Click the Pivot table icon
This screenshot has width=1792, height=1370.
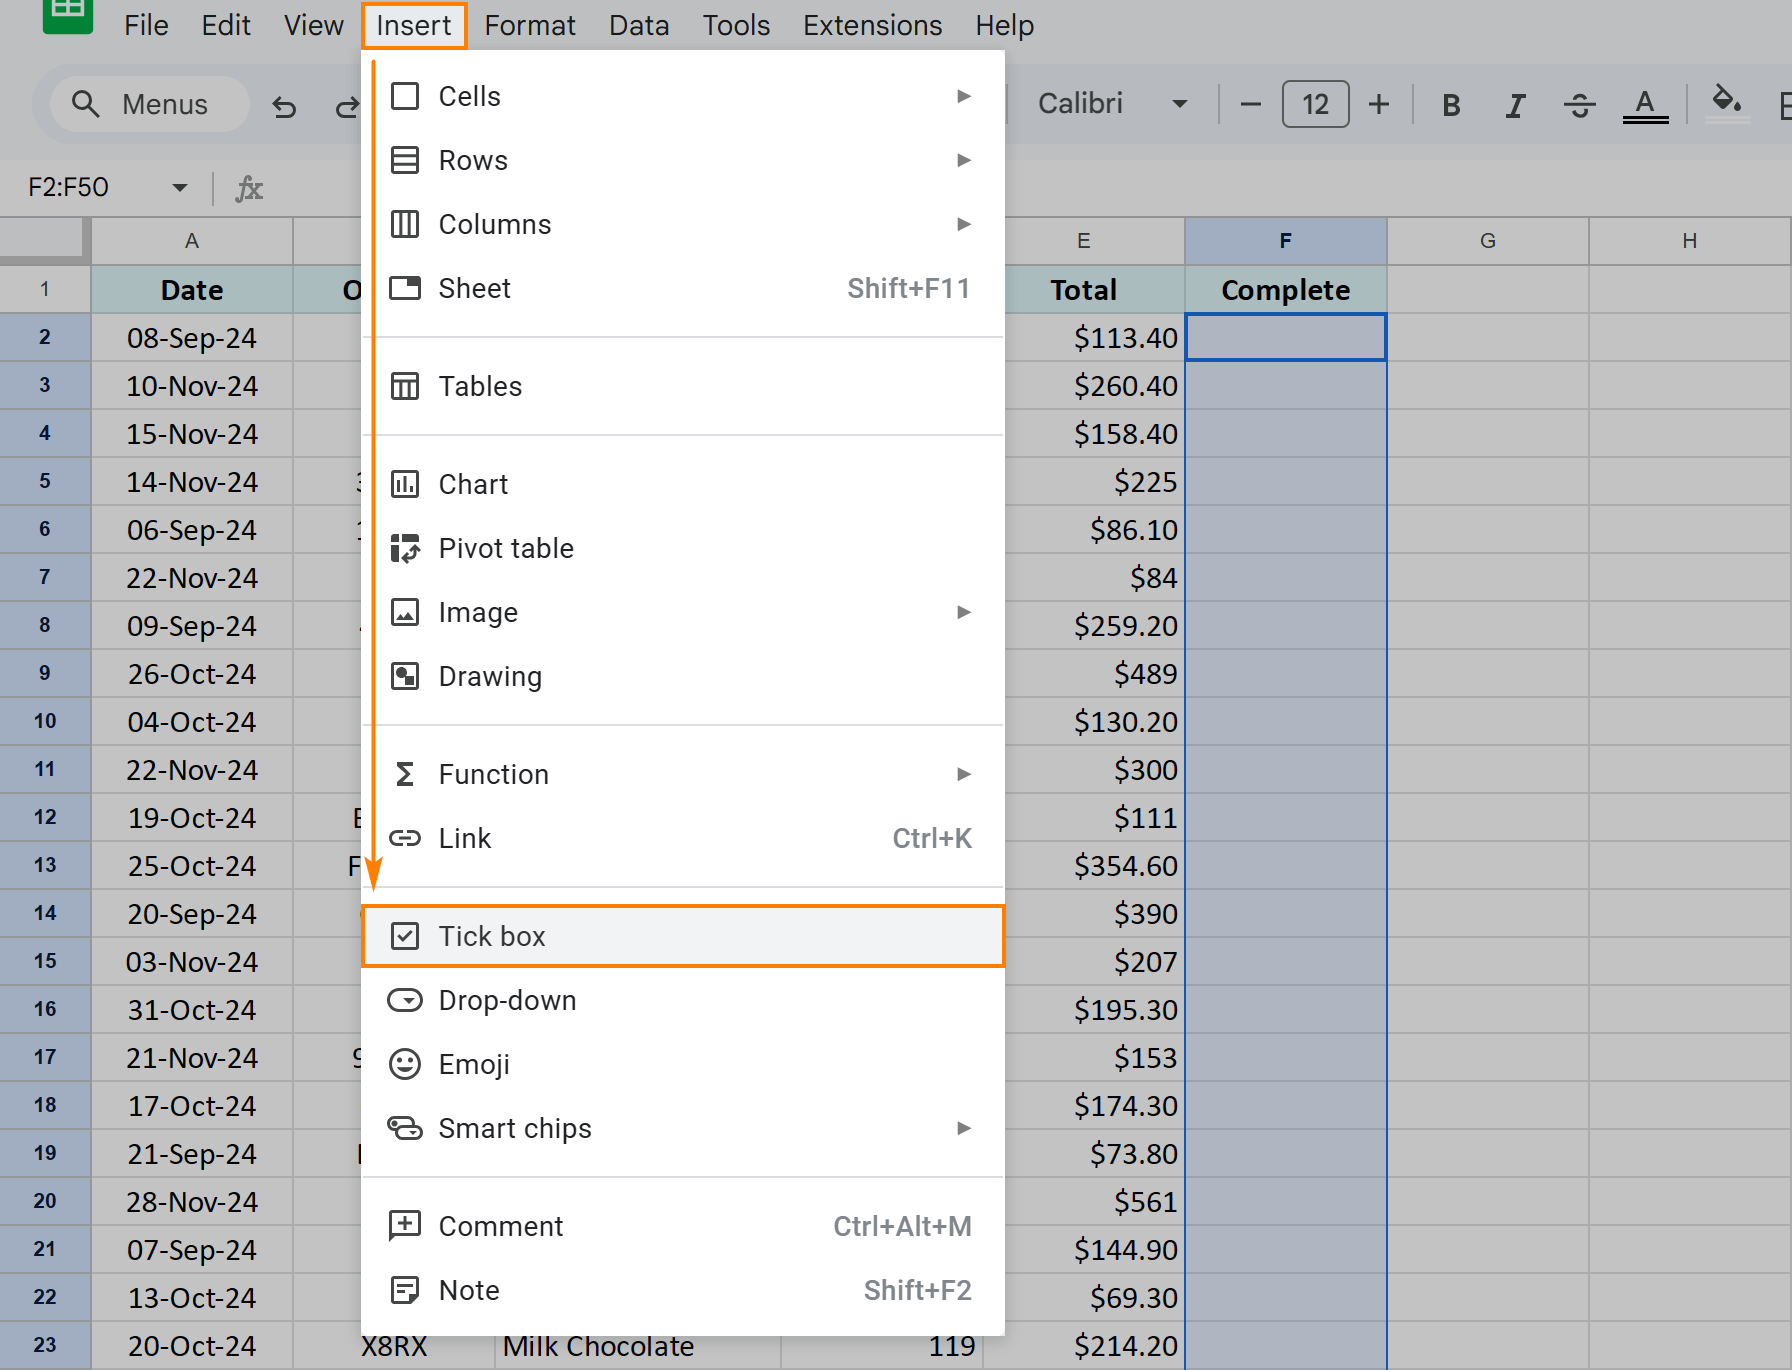tap(405, 548)
